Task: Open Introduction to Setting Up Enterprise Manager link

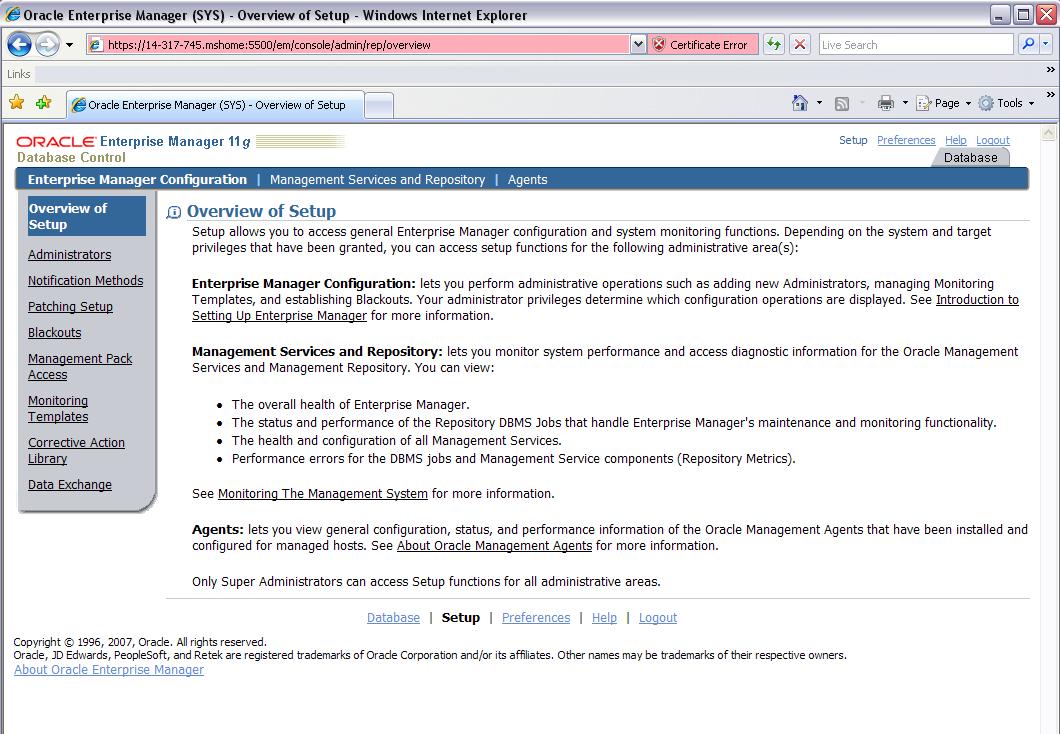Action: [977, 299]
